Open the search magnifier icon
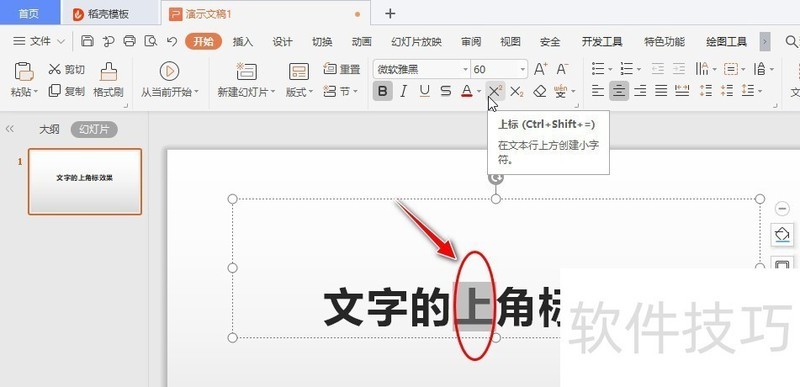Screen dimensions: 800x387 coord(791,41)
